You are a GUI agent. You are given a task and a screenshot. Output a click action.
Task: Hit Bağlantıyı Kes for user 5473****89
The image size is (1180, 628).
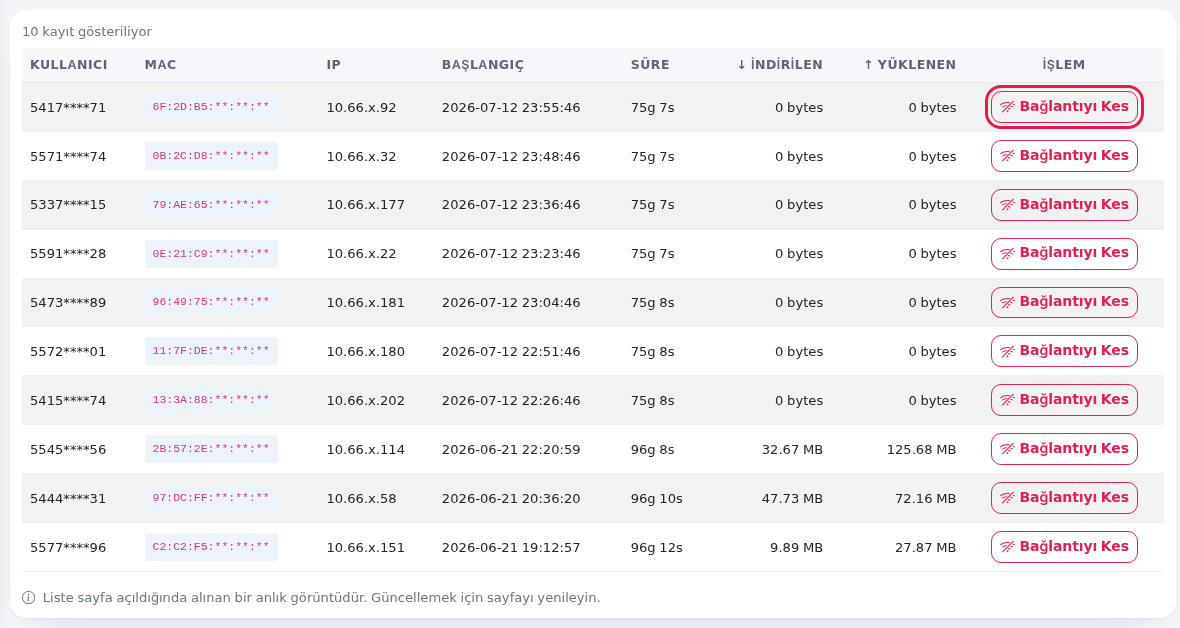1064,302
